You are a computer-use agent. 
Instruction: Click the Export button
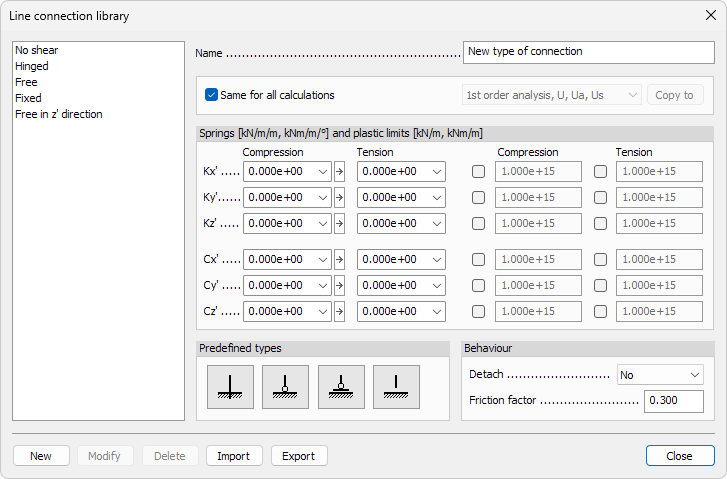click(x=298, y=456)
